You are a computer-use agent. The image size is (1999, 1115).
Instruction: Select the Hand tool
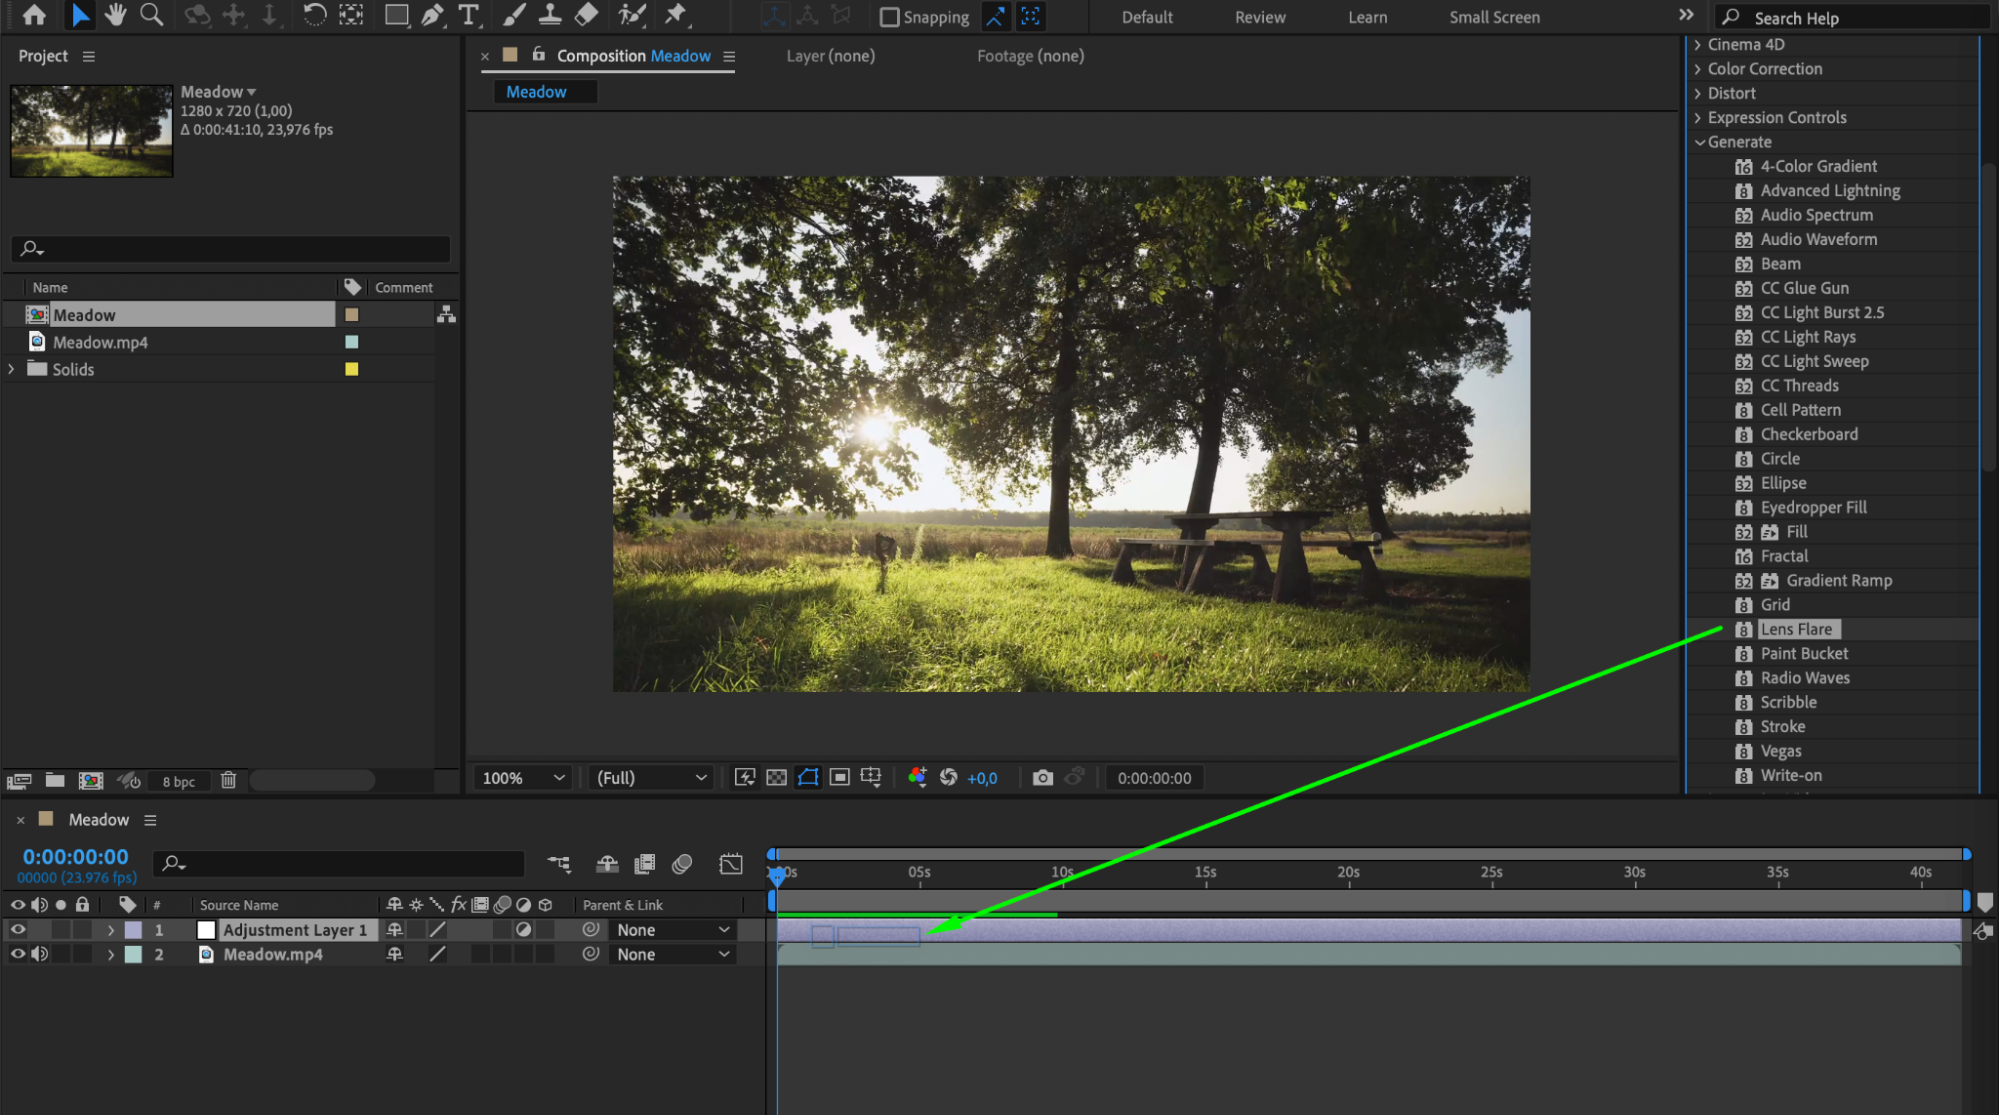[115, 15]
